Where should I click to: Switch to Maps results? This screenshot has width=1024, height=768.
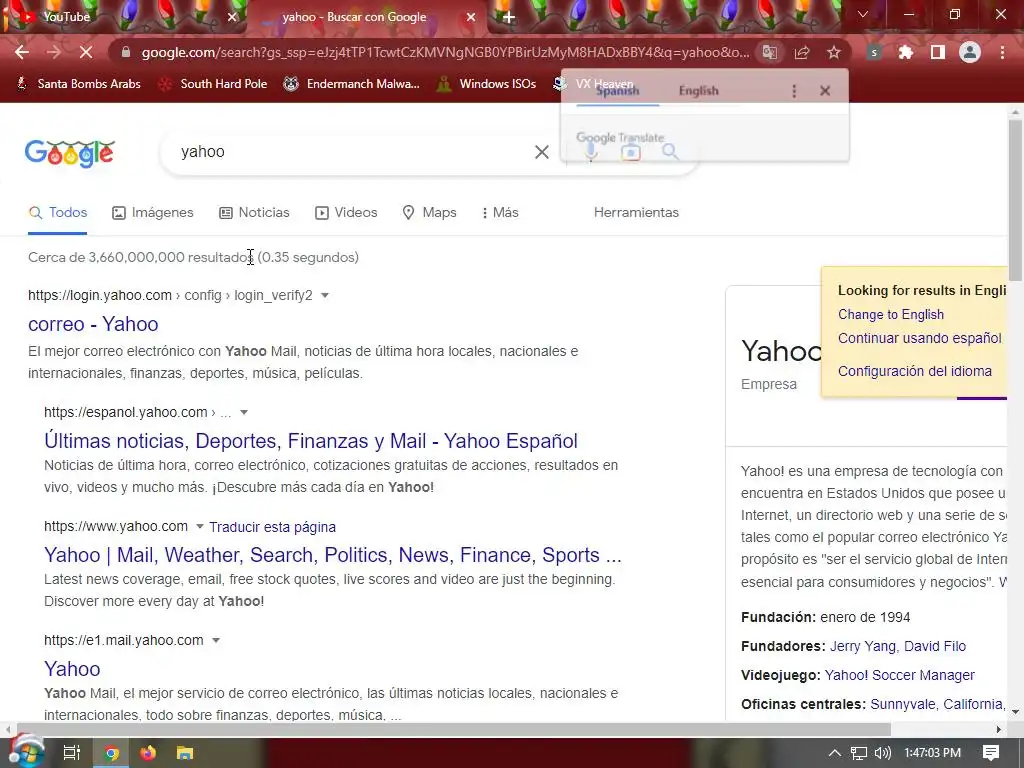coord(430,212)
